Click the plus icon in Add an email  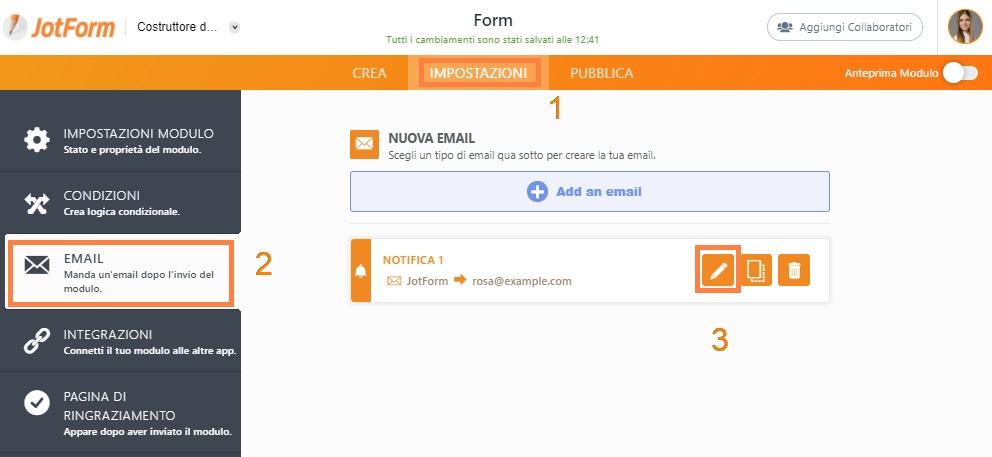point(537,191)
